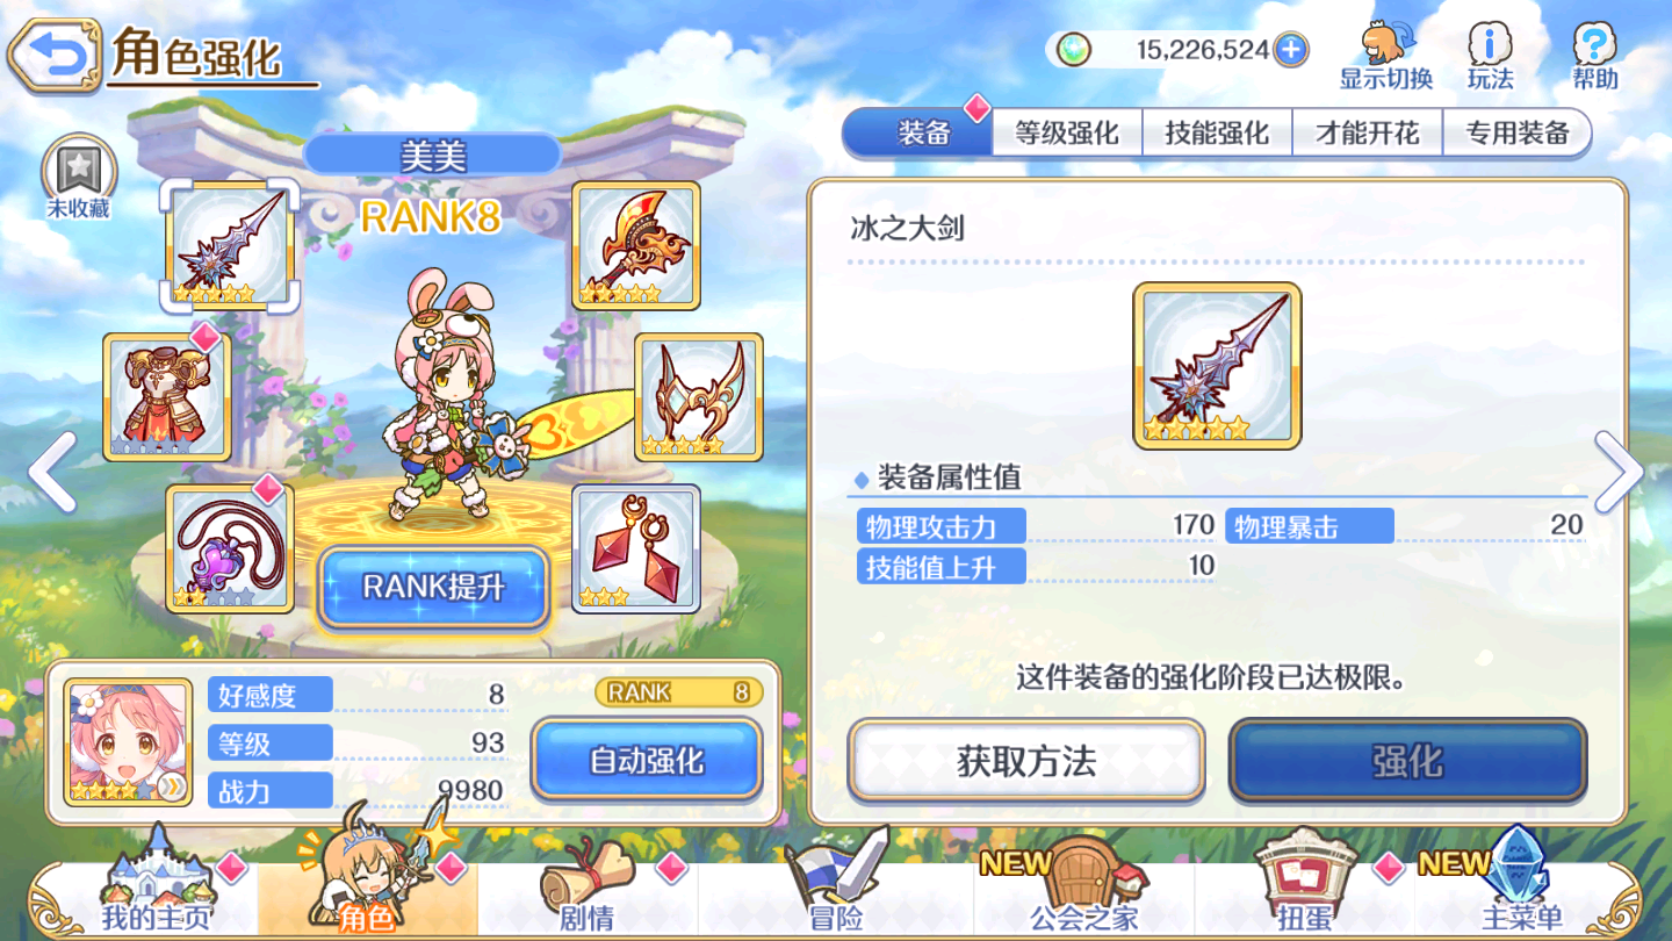The image size is (1672, 941).
Task: Click the RANK提升 button
Action: pyautogui.click(x=434, y=587)
